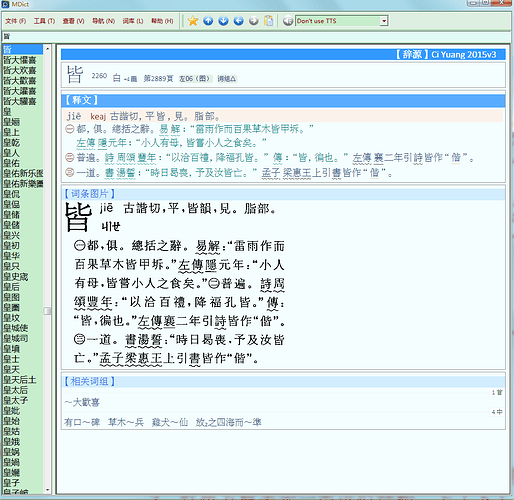Select 皆大歡喜 in the word list

pos(20,80)
